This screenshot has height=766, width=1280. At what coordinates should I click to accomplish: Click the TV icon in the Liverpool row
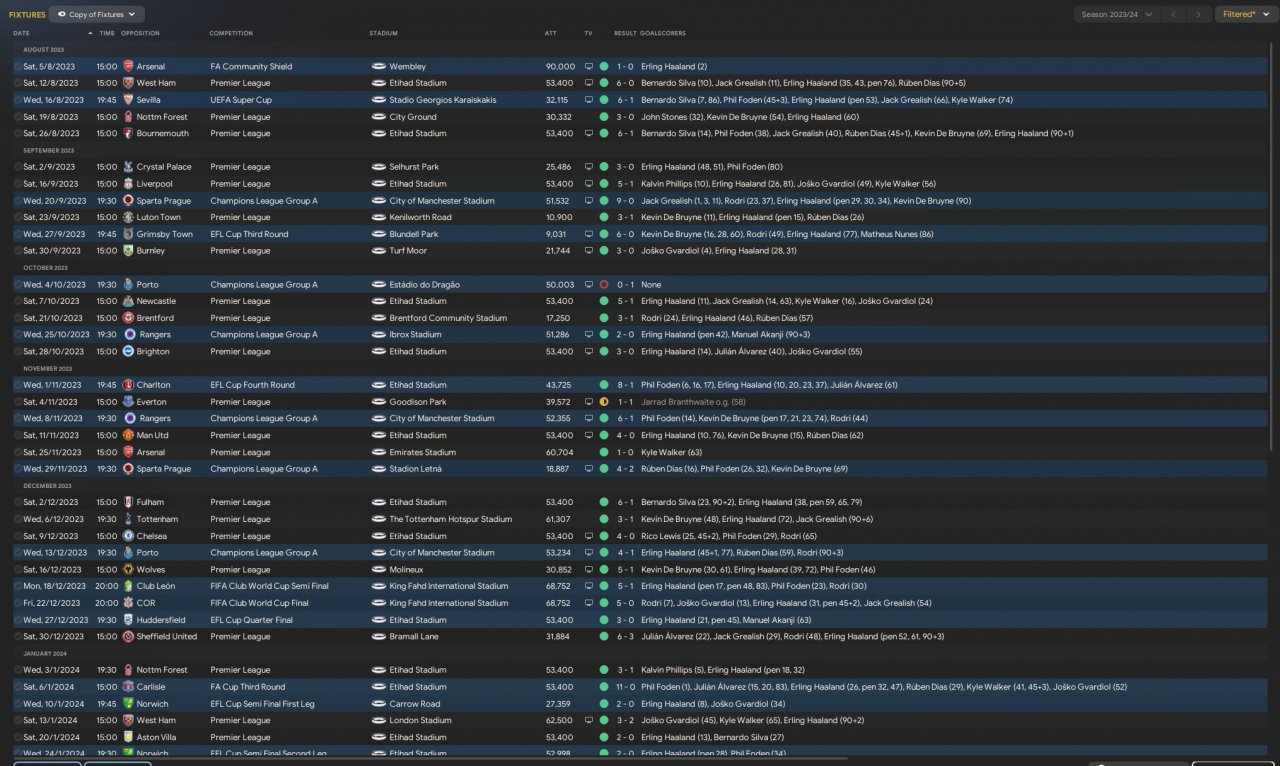pyautogui.click(x=589, y=184)
